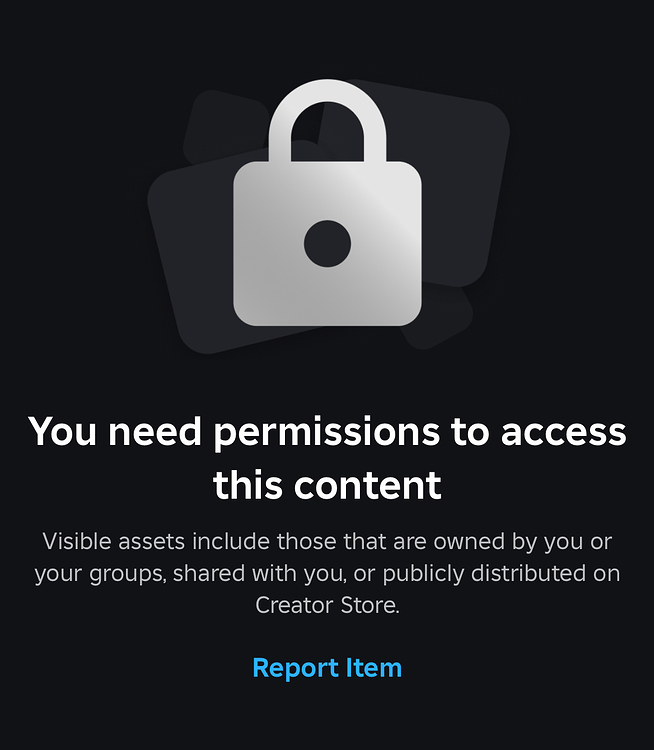This screenshot has height=750, width=654.
Task: Click the "this content" heading line
Action: pos(327,485)
